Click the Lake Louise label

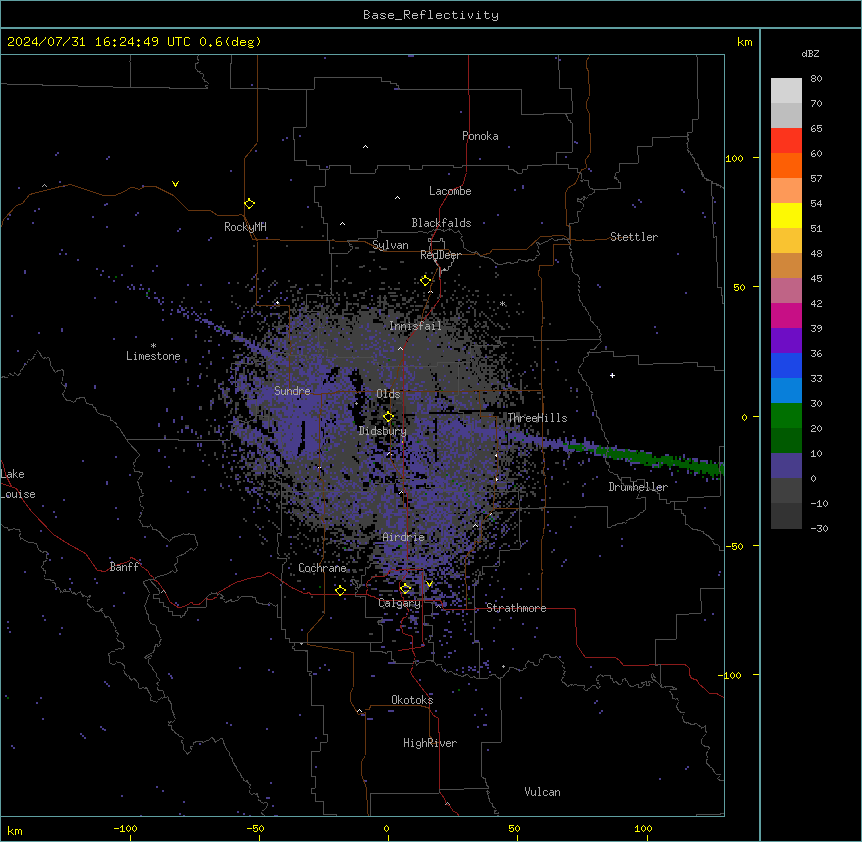click(18, 484)
